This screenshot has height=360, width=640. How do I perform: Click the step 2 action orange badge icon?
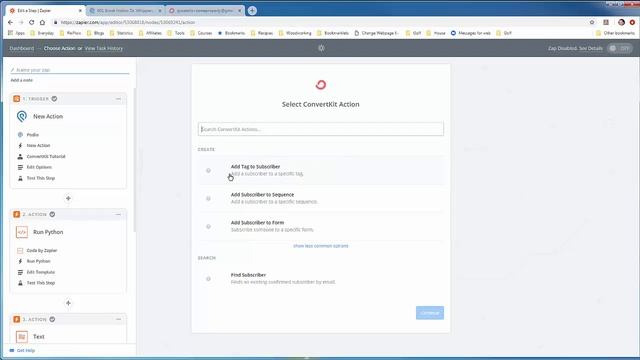tap(16, 214)
